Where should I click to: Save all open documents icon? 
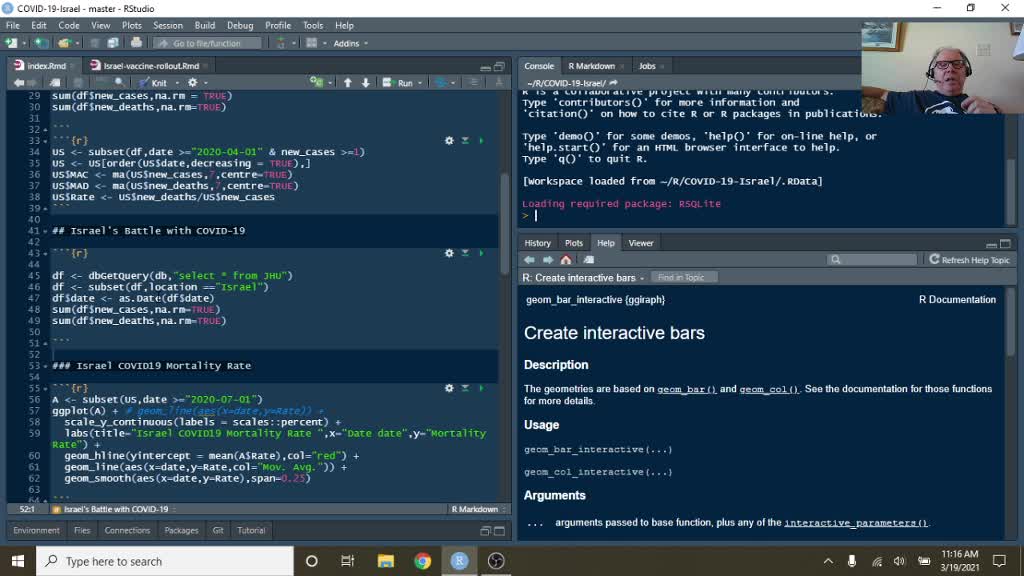[x=113, y=43]
